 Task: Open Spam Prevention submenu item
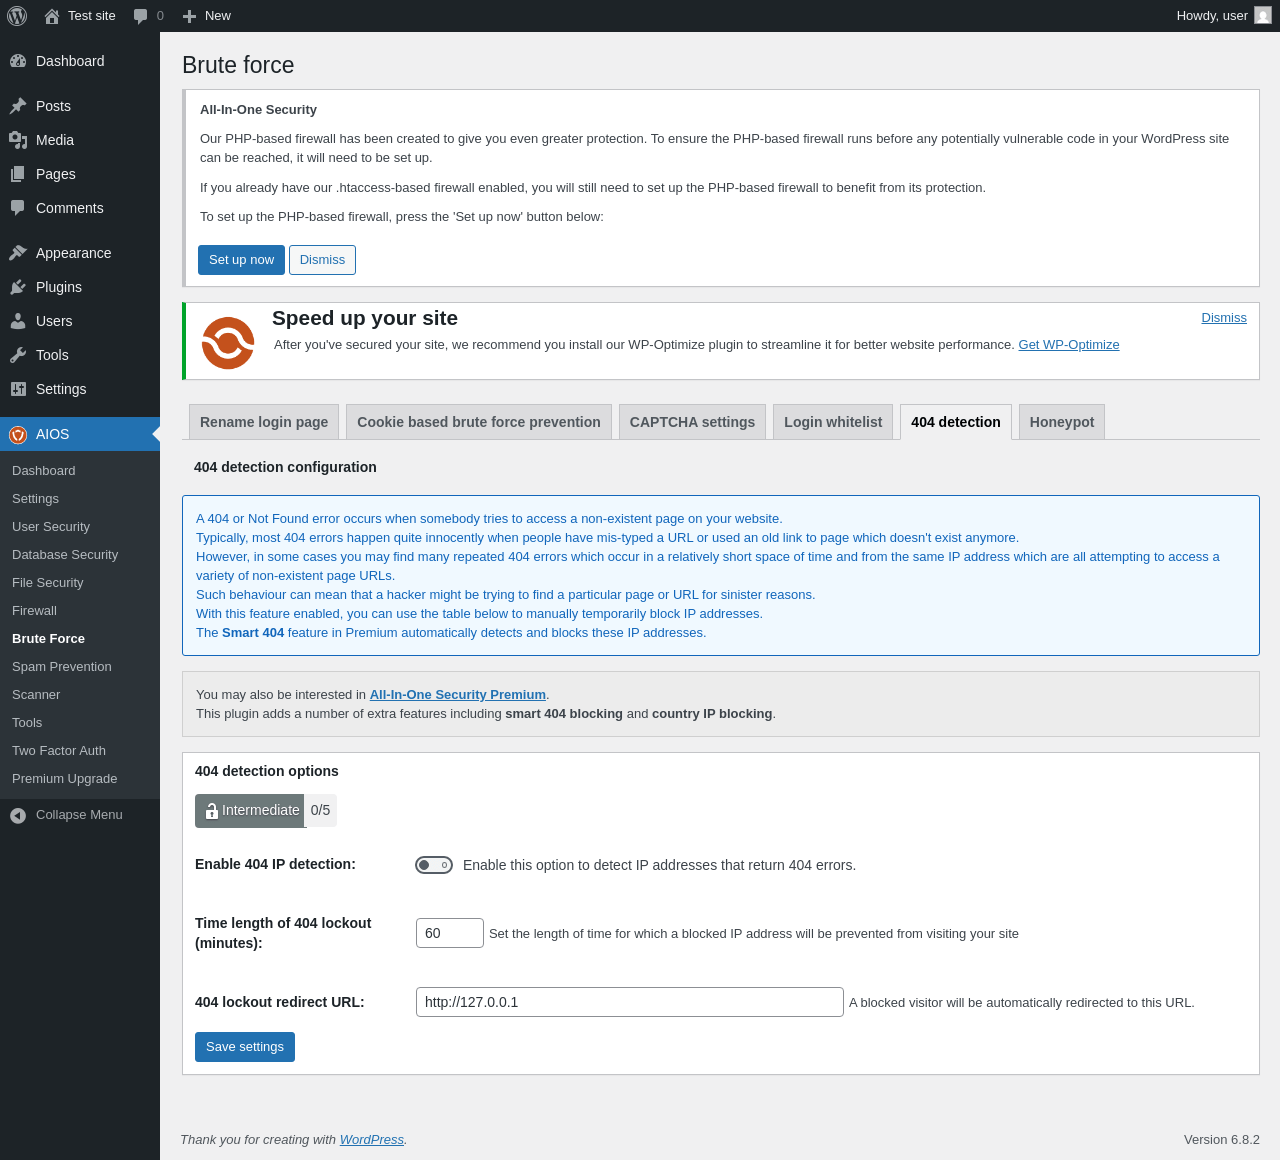(80, 667)
